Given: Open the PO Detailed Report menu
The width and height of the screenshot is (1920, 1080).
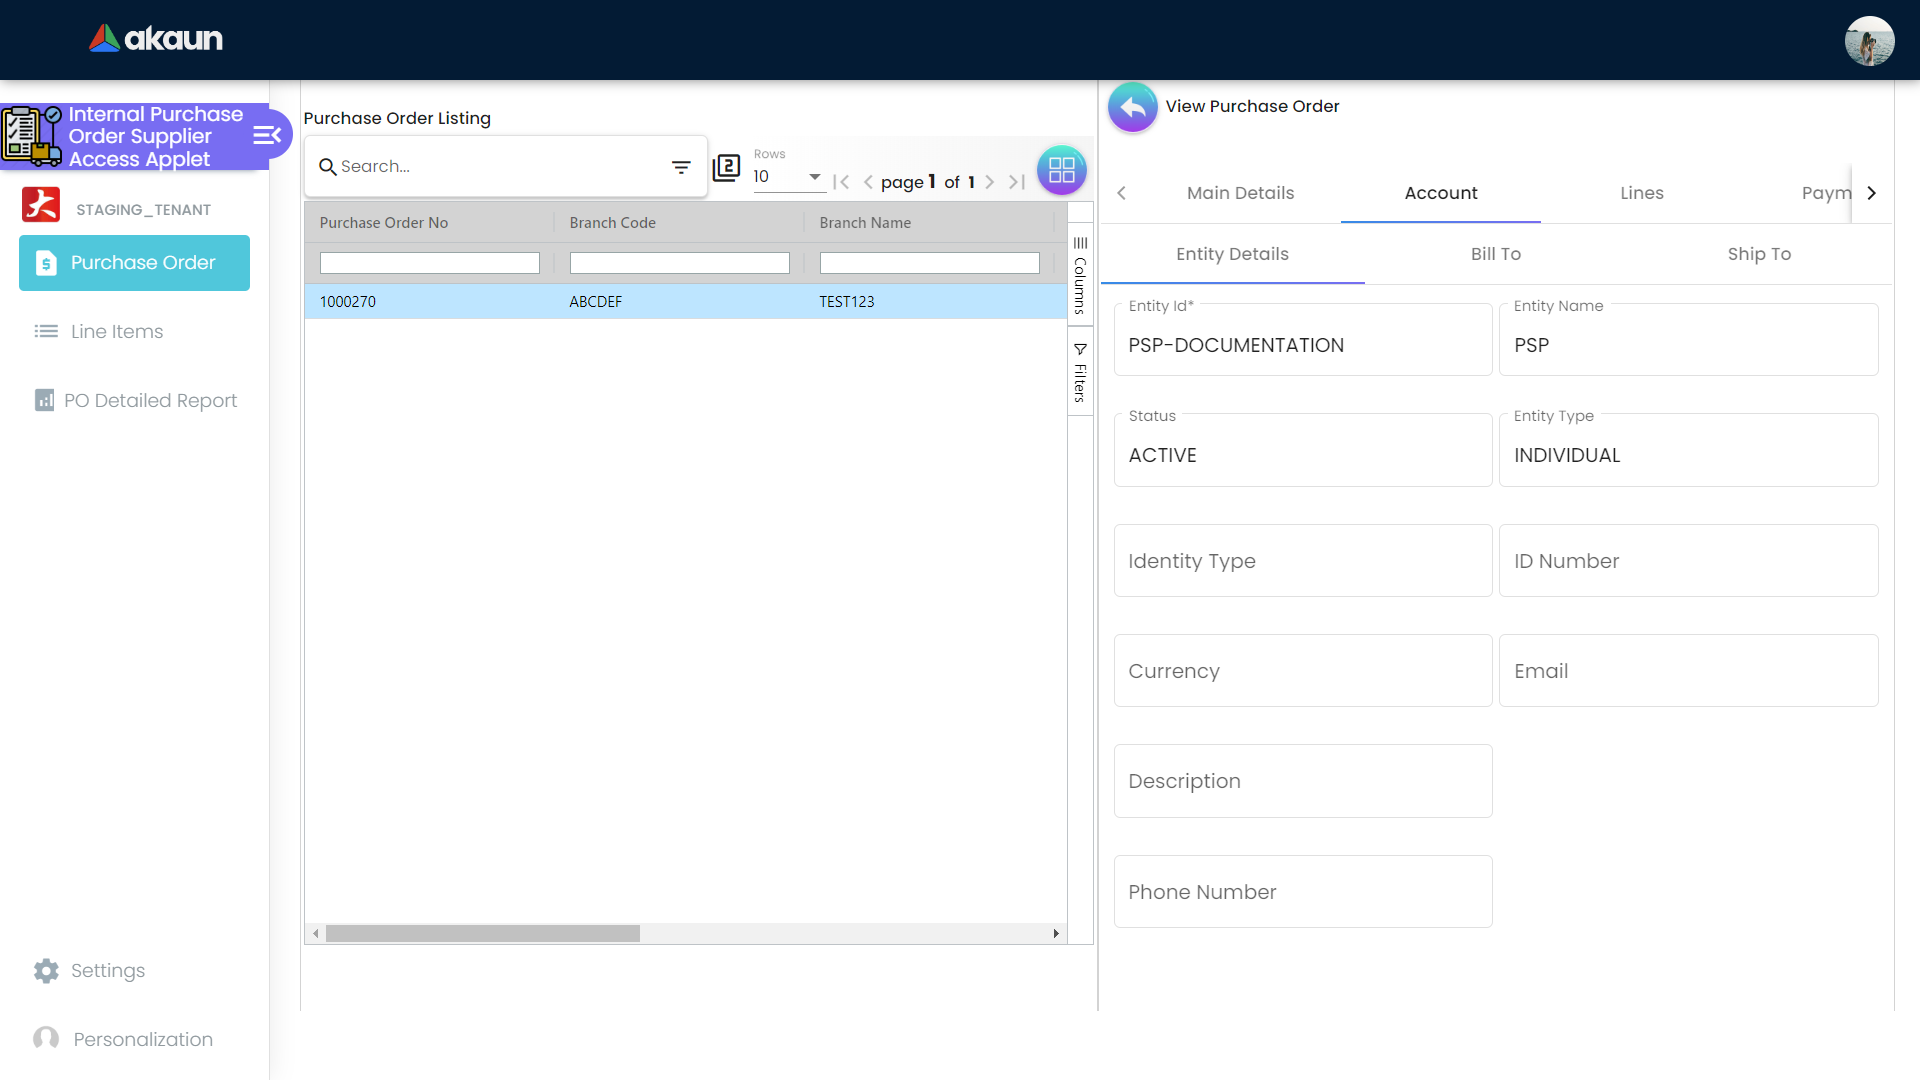Looking at the screenshot, I should (150, 401).
